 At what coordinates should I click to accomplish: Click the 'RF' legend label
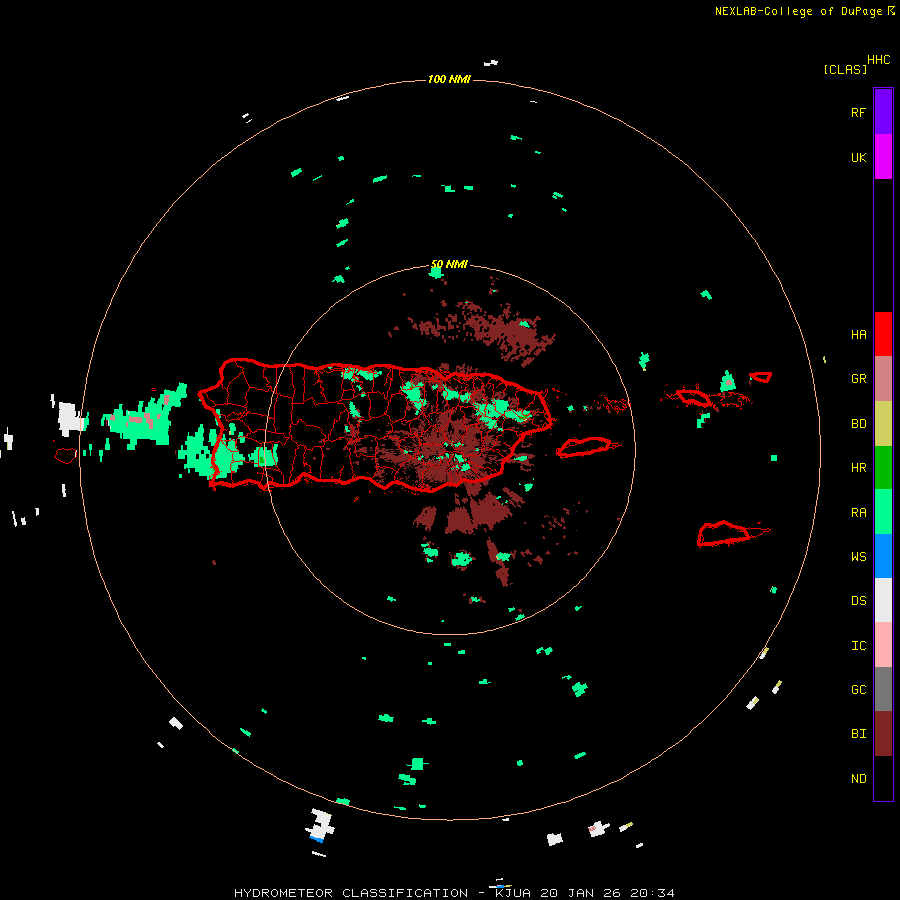pyautogui.click(x=858, y=112)
